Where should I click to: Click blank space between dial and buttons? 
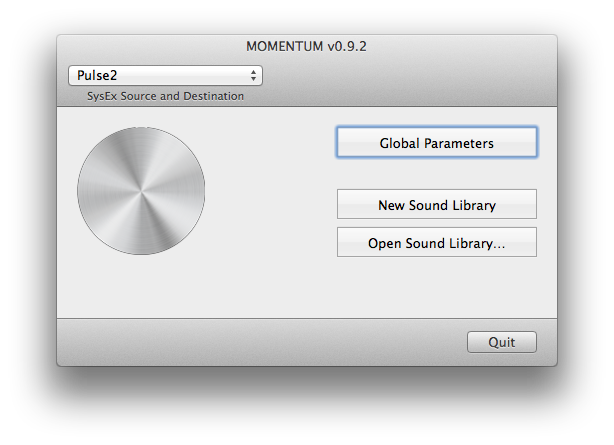[270, 190]
